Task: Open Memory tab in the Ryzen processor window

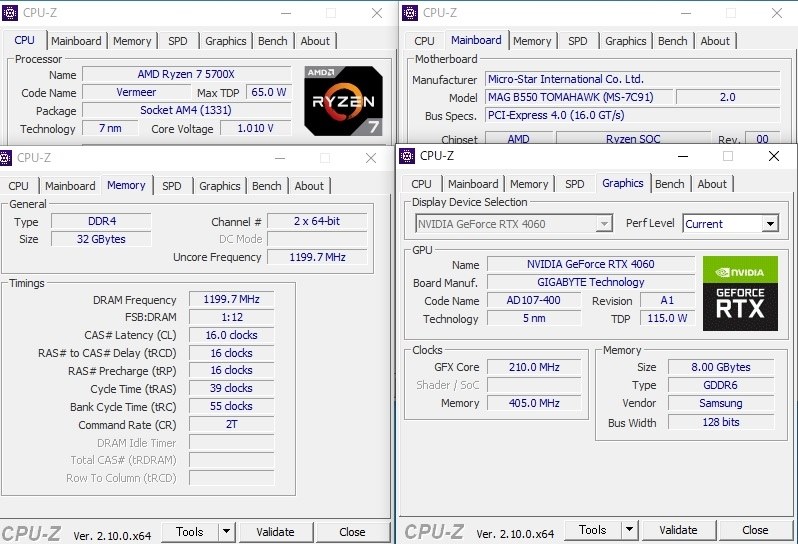Action: click(x=132, y=41)
